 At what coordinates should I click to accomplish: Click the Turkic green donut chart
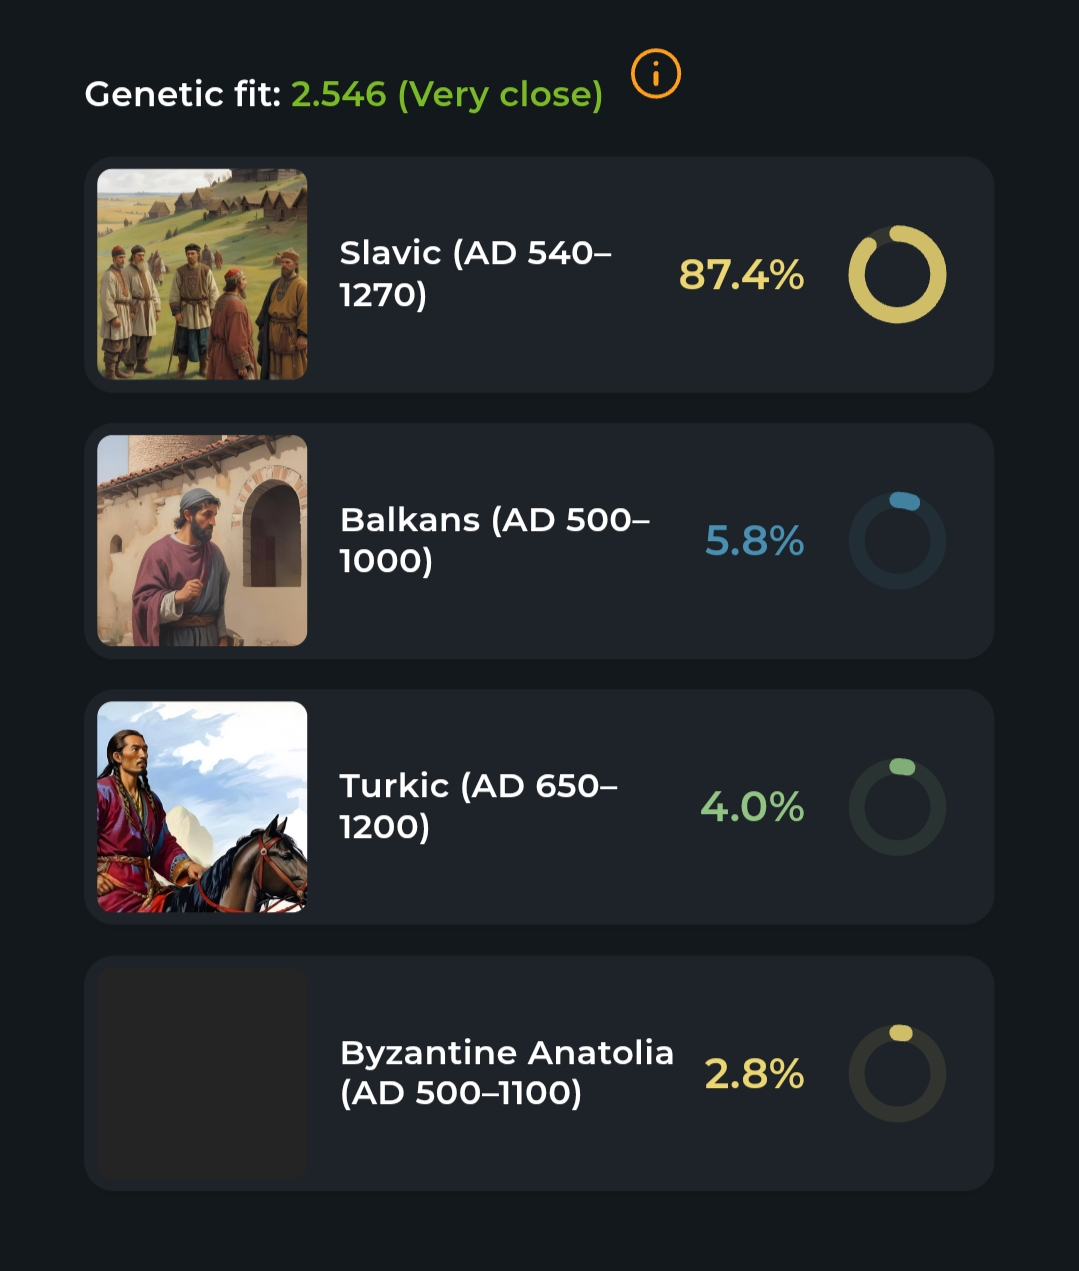(897, 807)
